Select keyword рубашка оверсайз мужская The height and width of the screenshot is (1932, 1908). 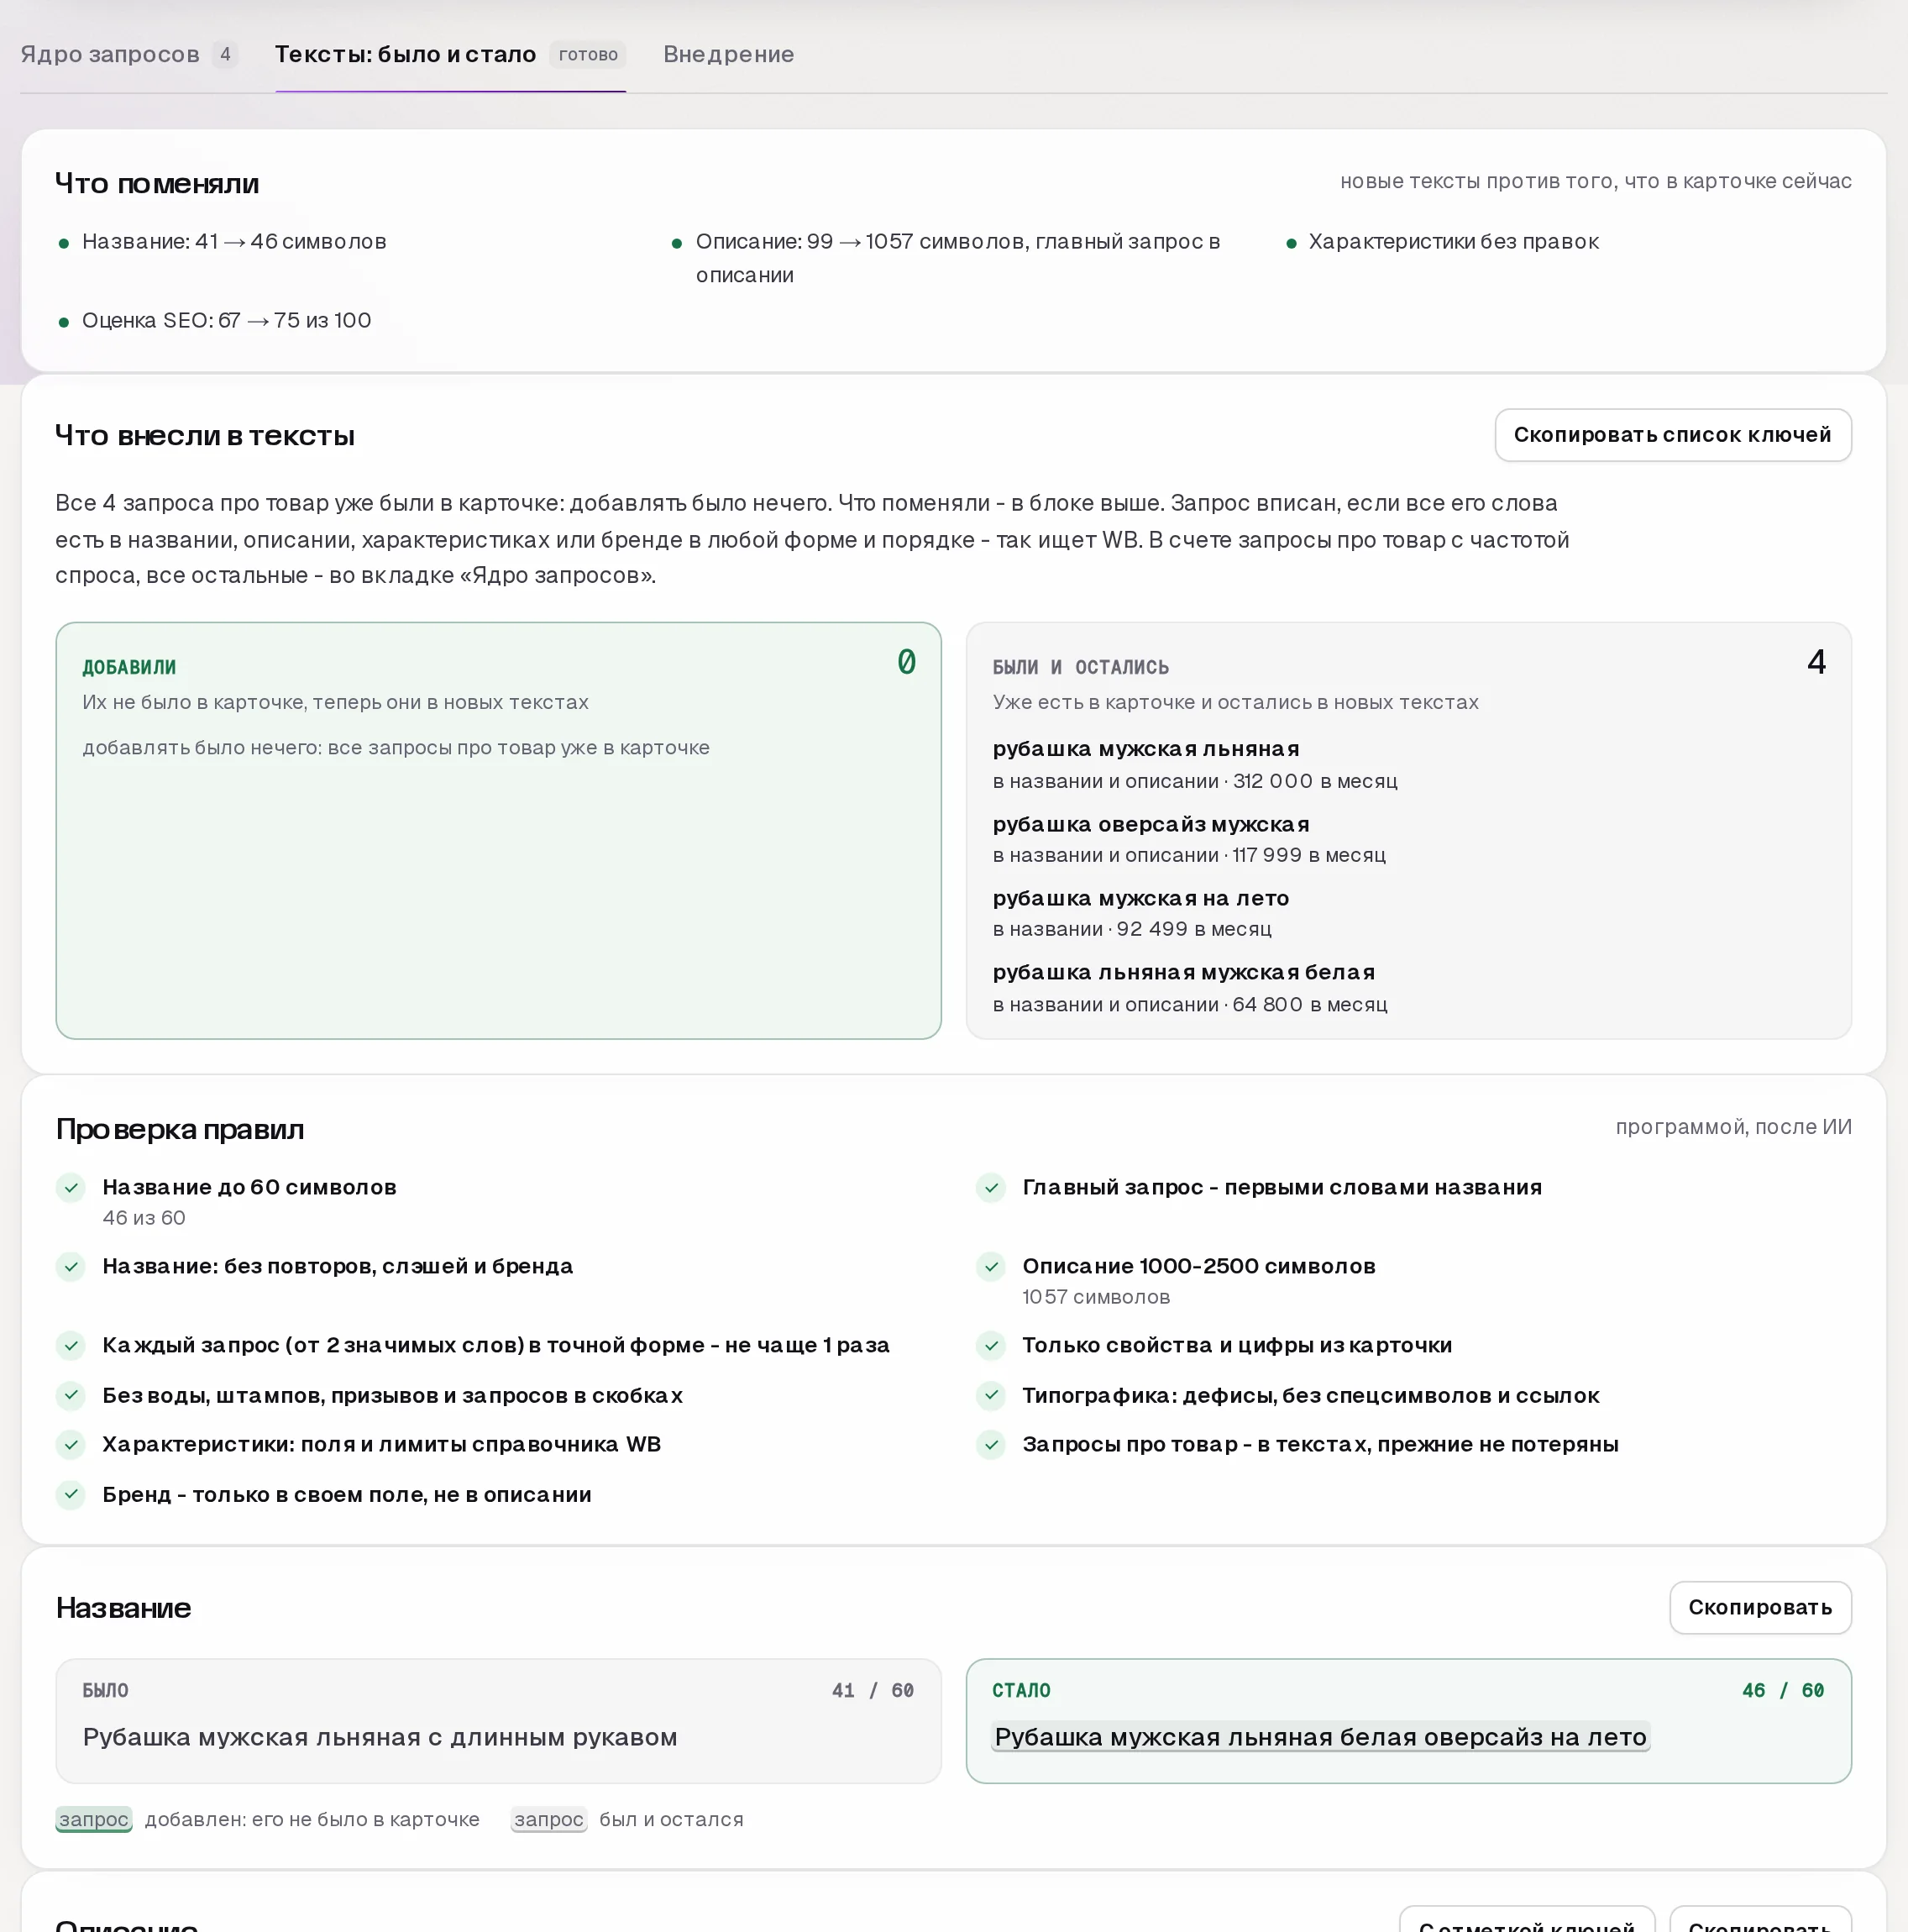coord(1151,824)
